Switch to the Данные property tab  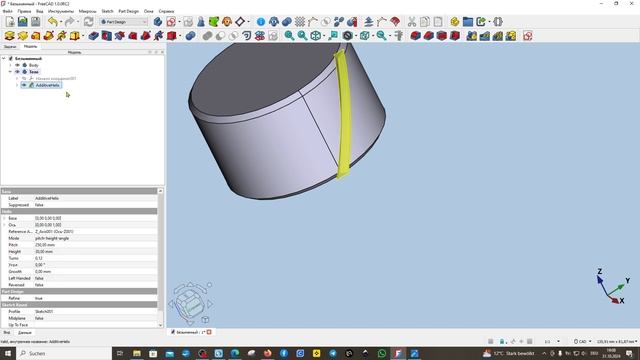(x=24, y=333)
